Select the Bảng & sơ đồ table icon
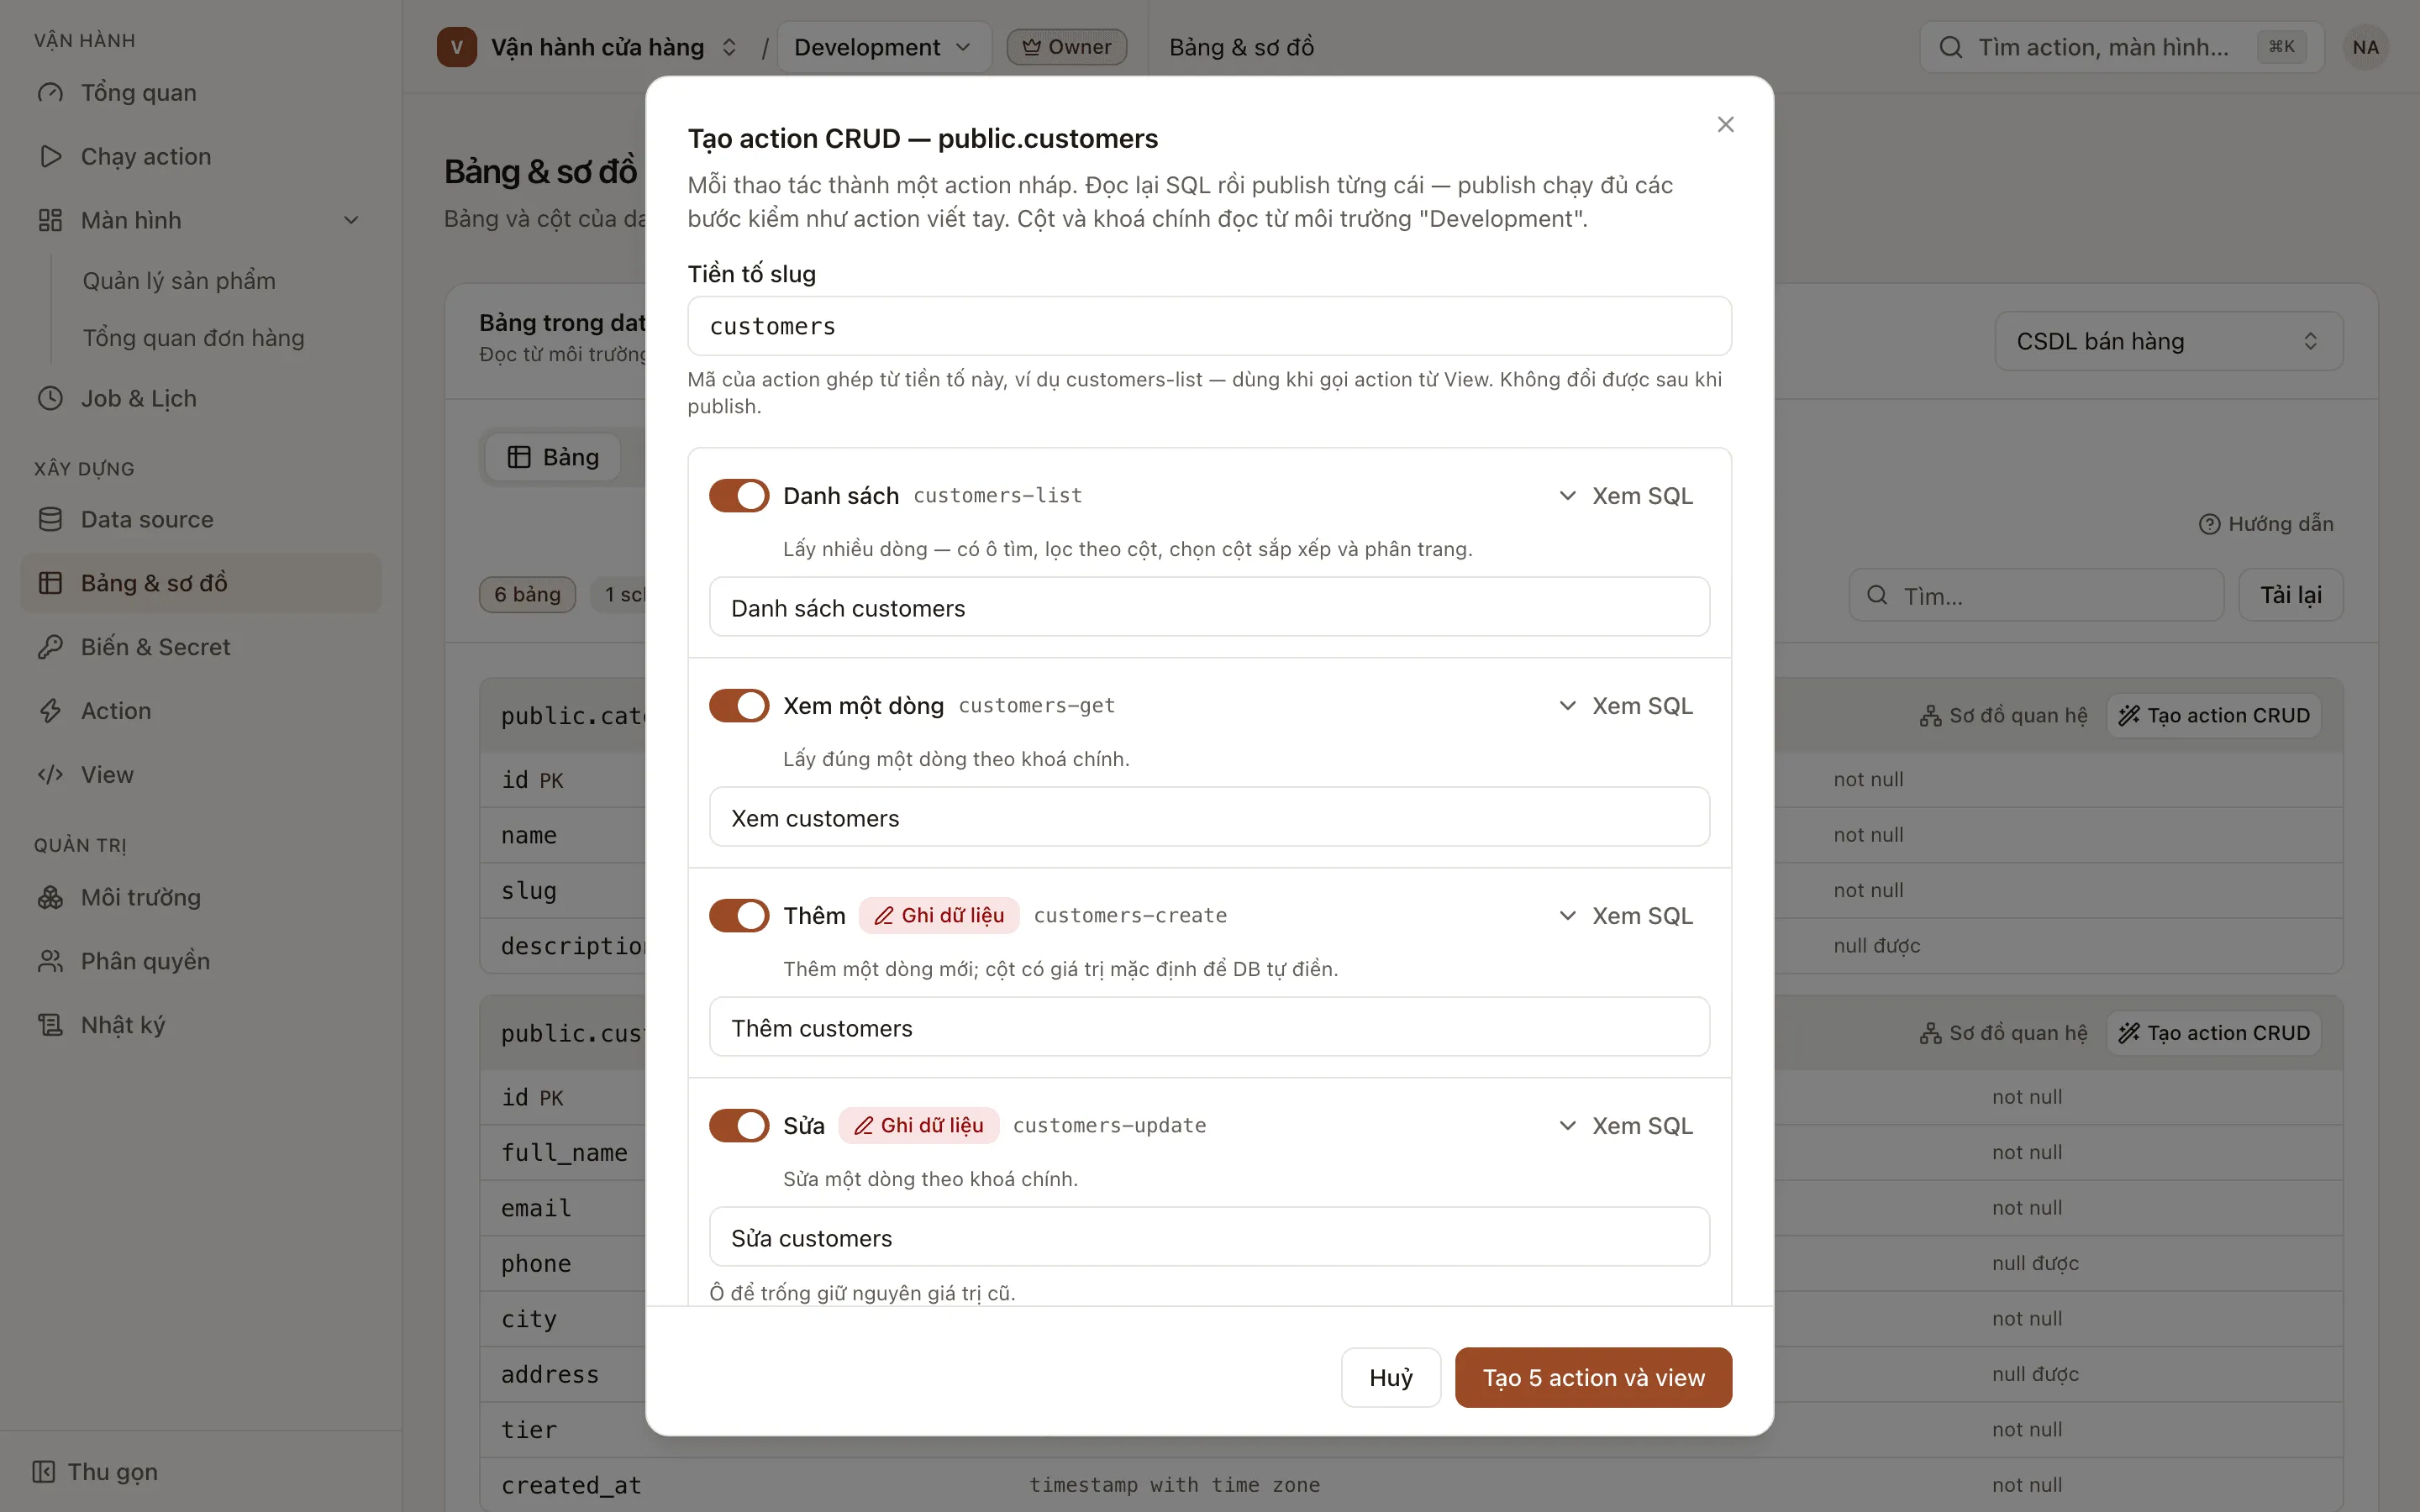 click(x=50, y=583)
